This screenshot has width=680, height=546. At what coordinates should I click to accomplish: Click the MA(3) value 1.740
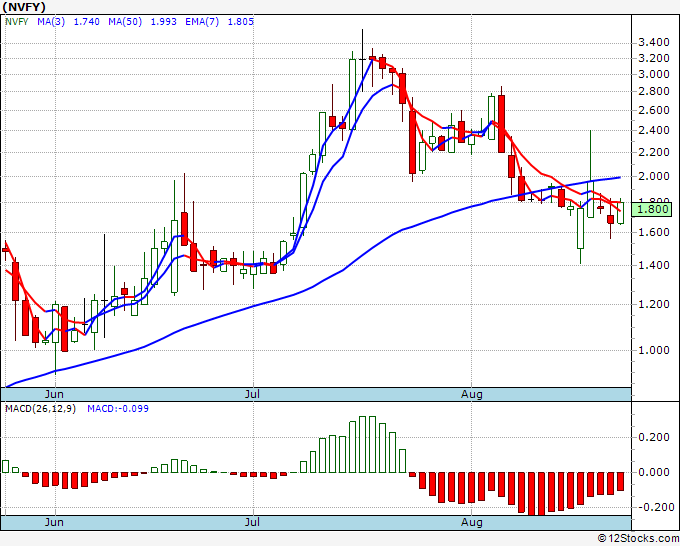pos(86,22)
